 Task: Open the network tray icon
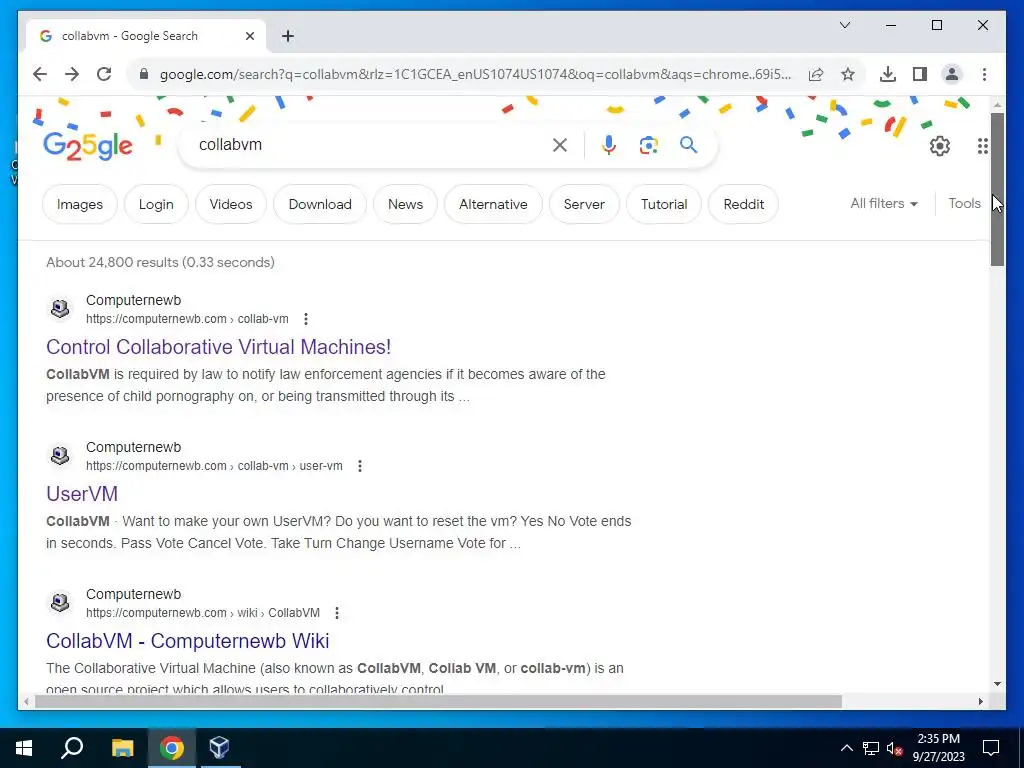click(871, 748)
